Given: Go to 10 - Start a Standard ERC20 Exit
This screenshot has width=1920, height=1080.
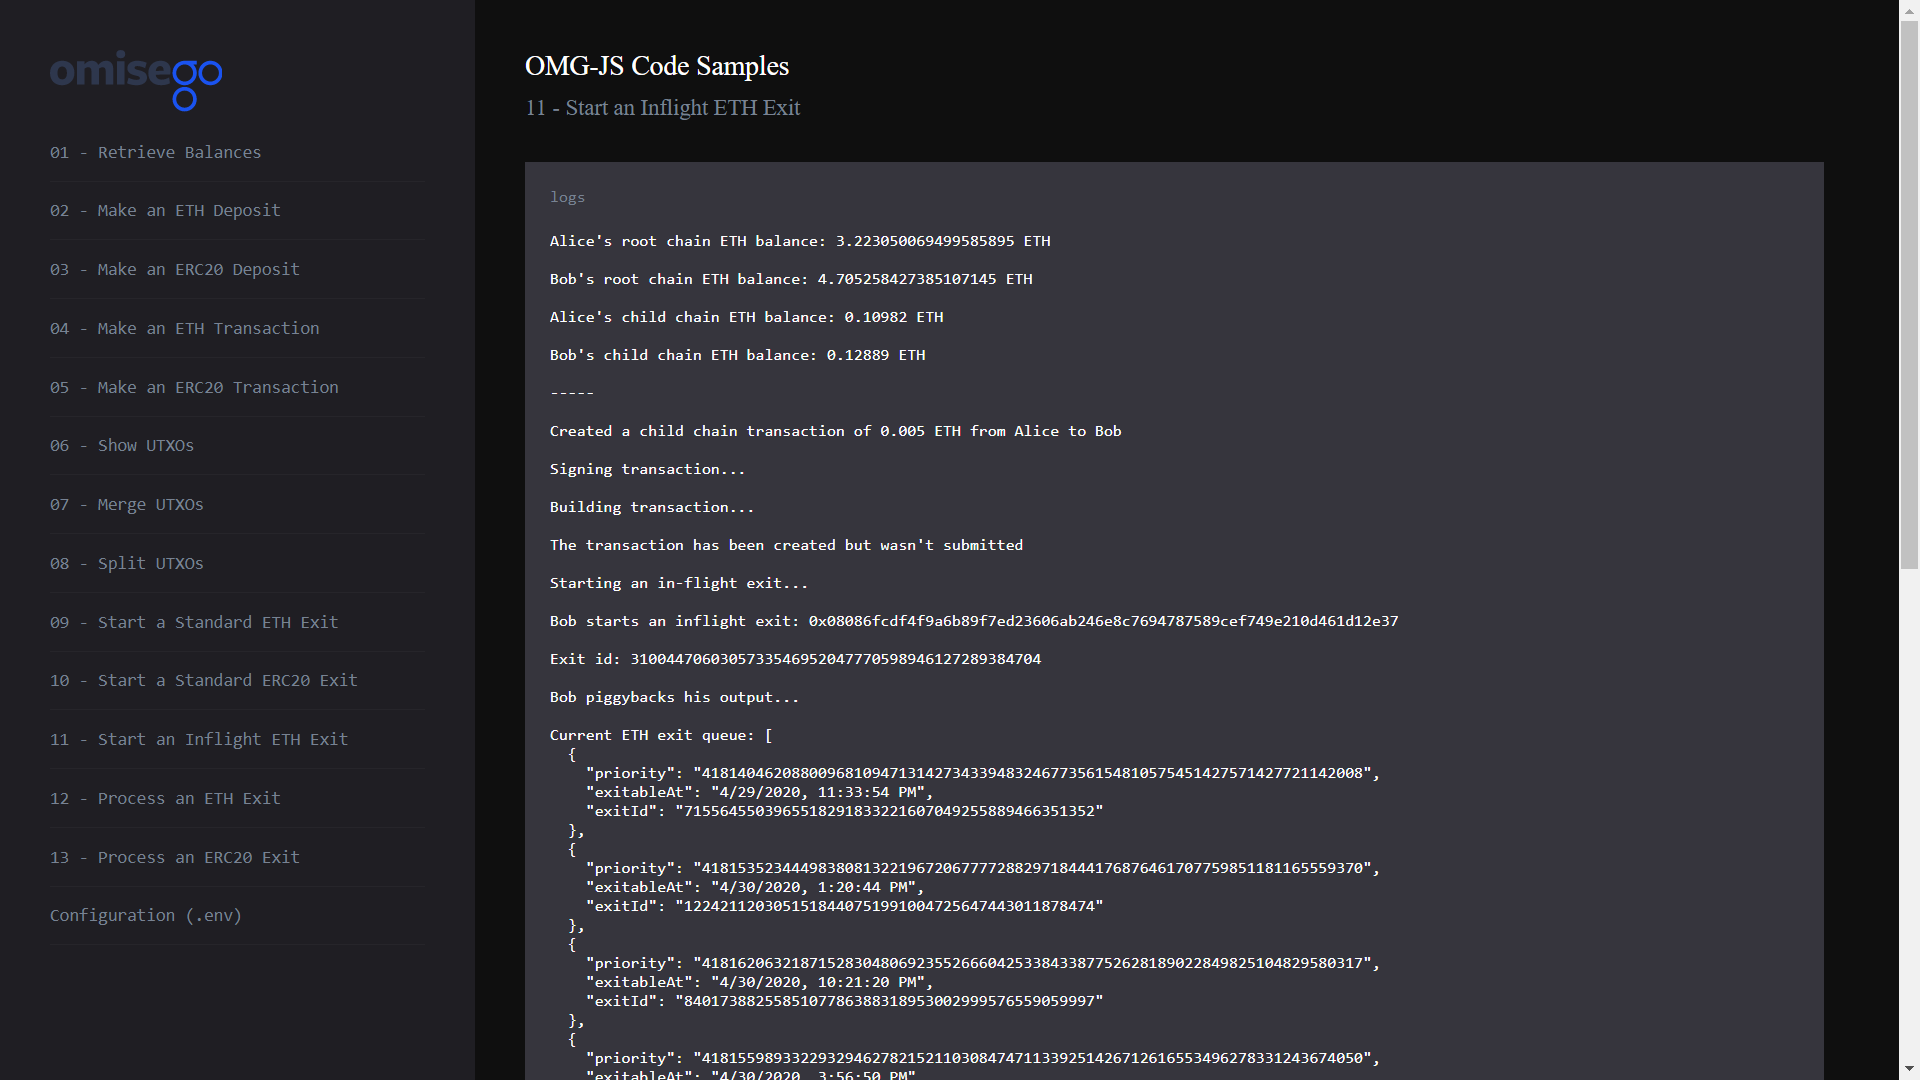Looking at the screenshot, I should 204,680.
